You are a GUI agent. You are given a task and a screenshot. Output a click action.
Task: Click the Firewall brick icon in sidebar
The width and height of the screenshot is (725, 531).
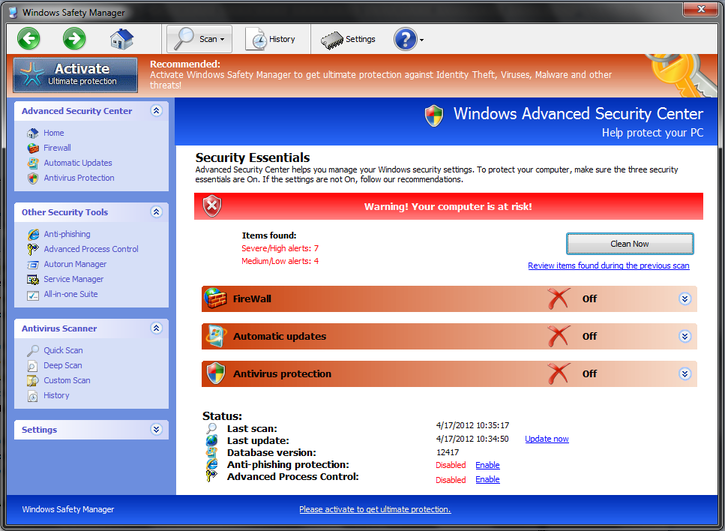pyautogui.click(x=33, y=148)
